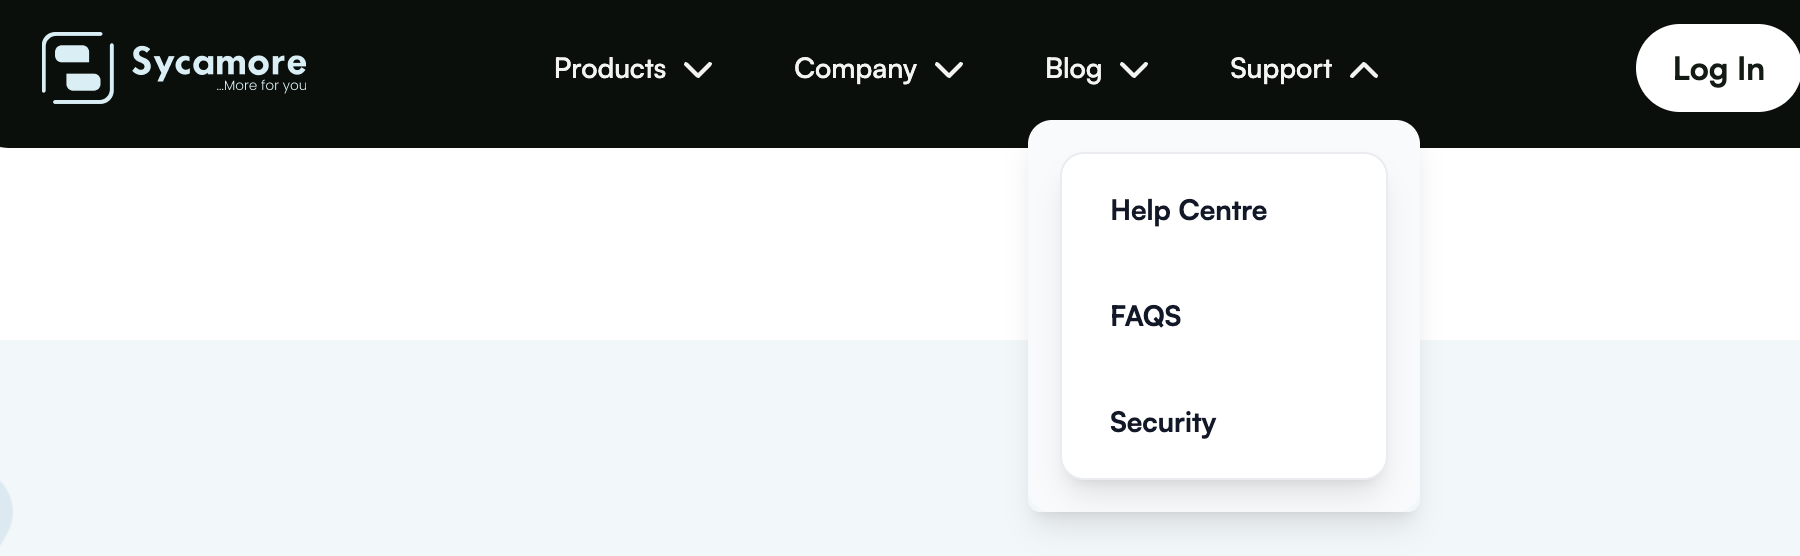Image resolution: width=1800 pixels, height=556 pixels.
Task: Open the Blog menu label
Action: (x=1072, y=69)
